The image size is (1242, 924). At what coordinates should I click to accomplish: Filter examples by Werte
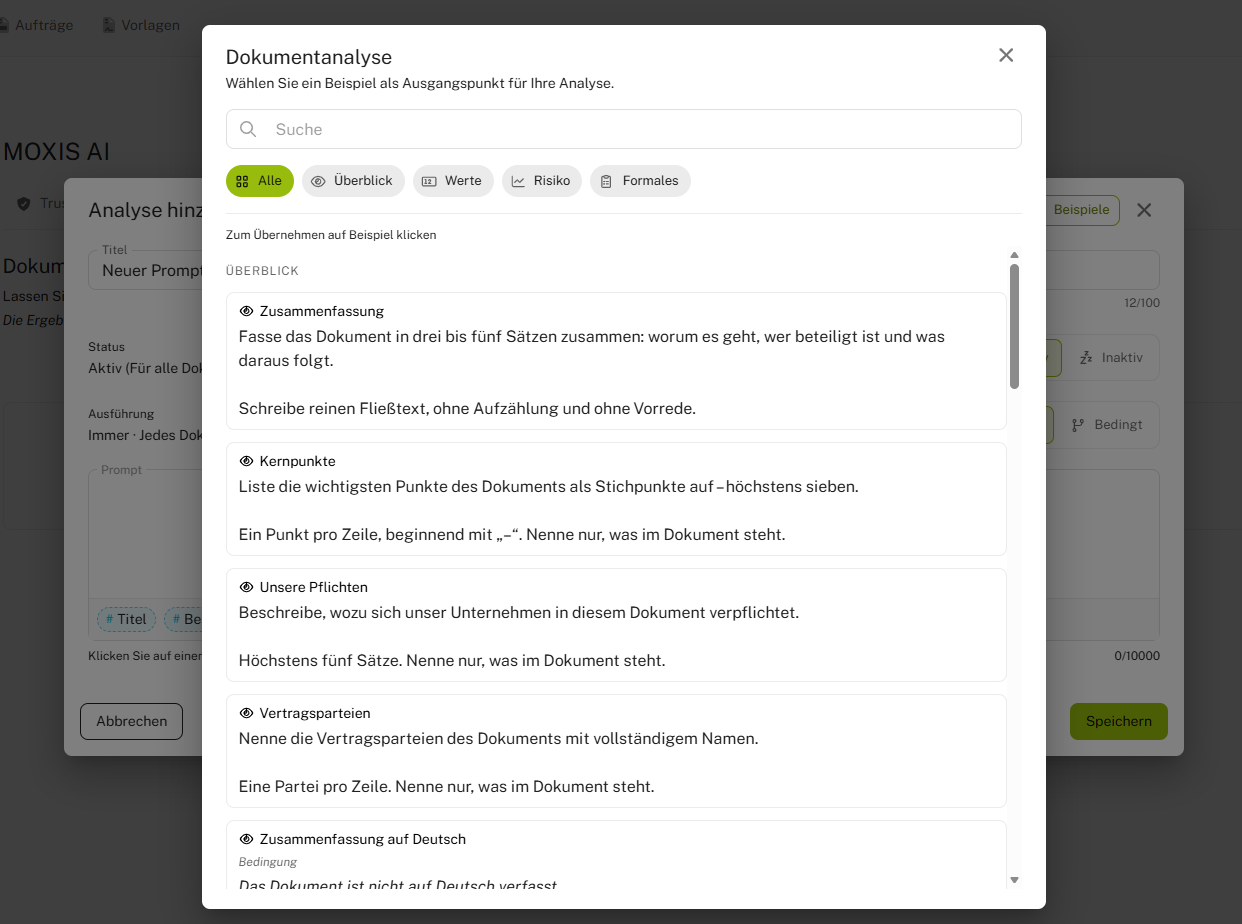[453, 181]
